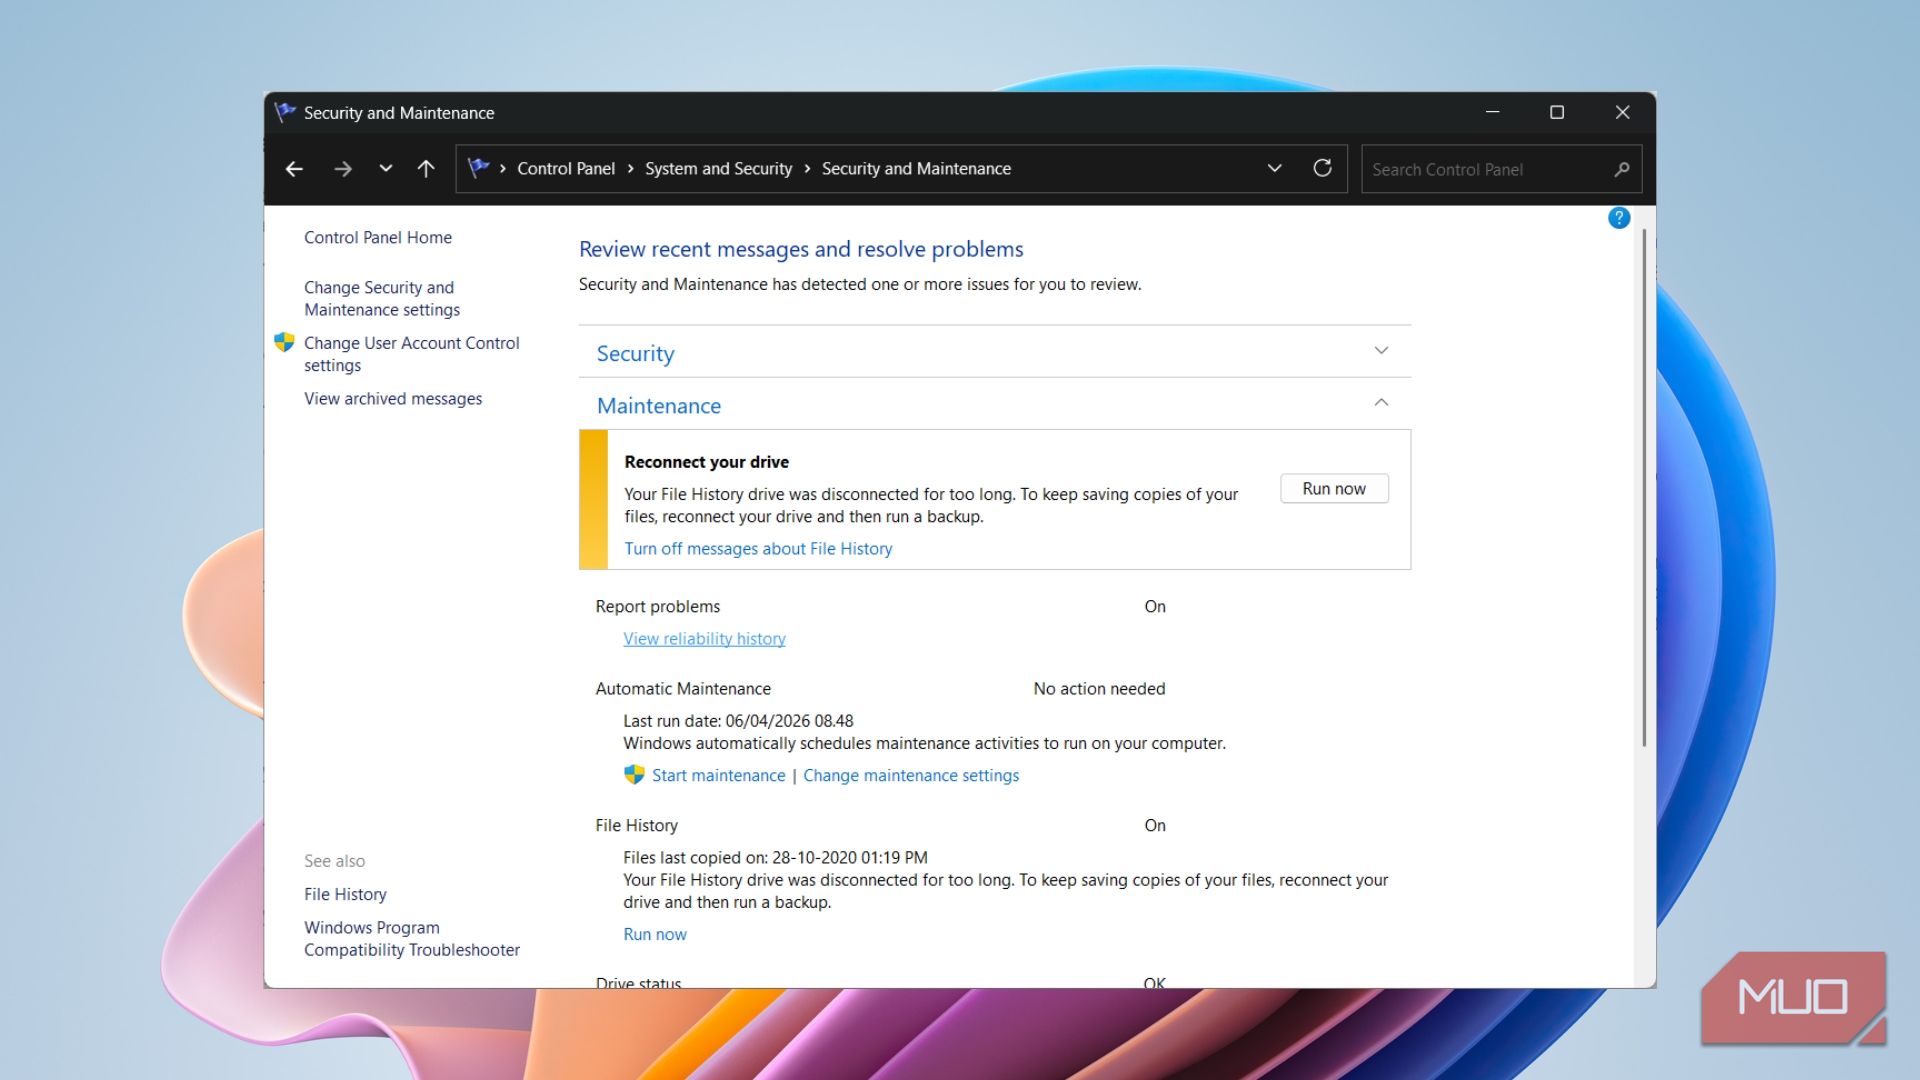The height and width of the screenshot is (1080, 1920).
Task: Open Windows Program Compatibility Troubleshooter link
Action: pyautogui.click(x=412, y=938)
